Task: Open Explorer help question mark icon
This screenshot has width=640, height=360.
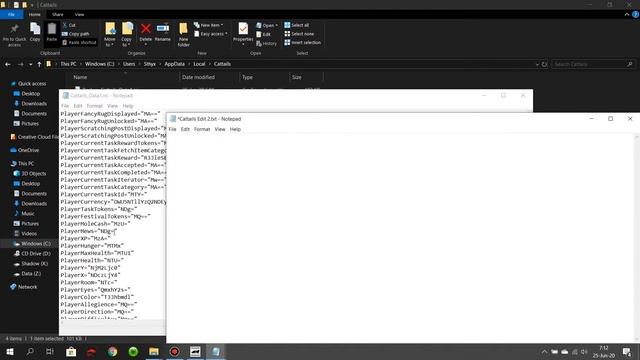Action: (635, 15)
